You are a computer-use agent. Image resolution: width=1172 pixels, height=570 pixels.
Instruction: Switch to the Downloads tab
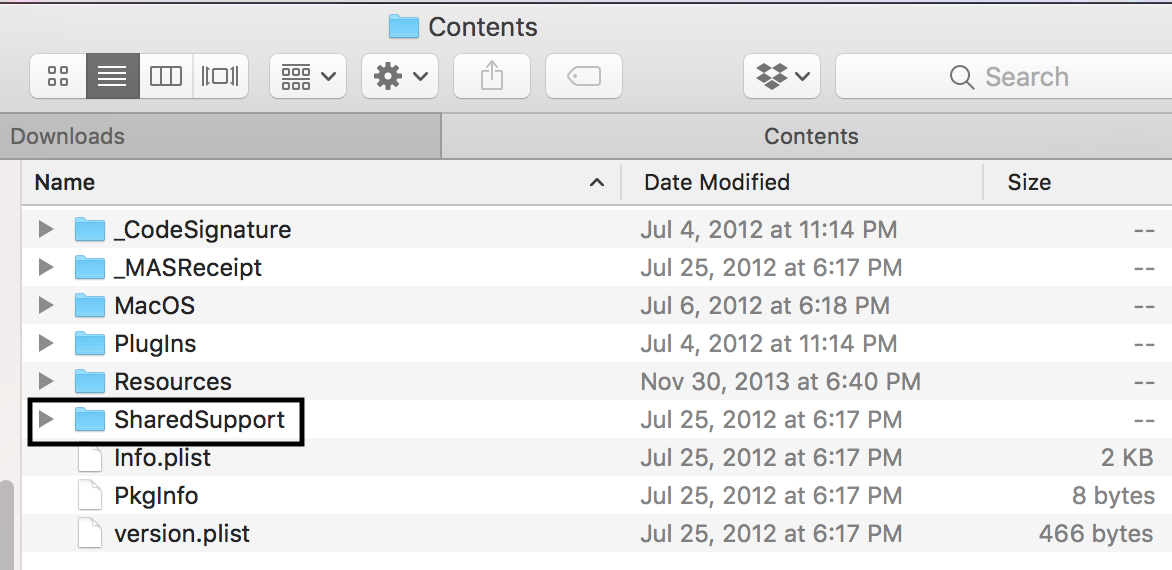(x=220, y=136)
